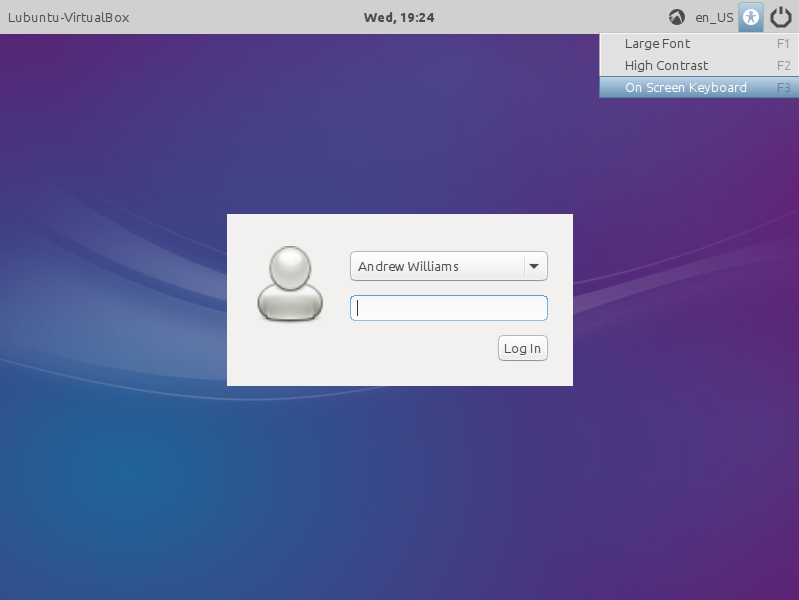Image resolution: width=799 pixels, height=600 pixels.
Task: Click the F3 shortcut beside On Screen Keyboard
Action: coord(783,87)
